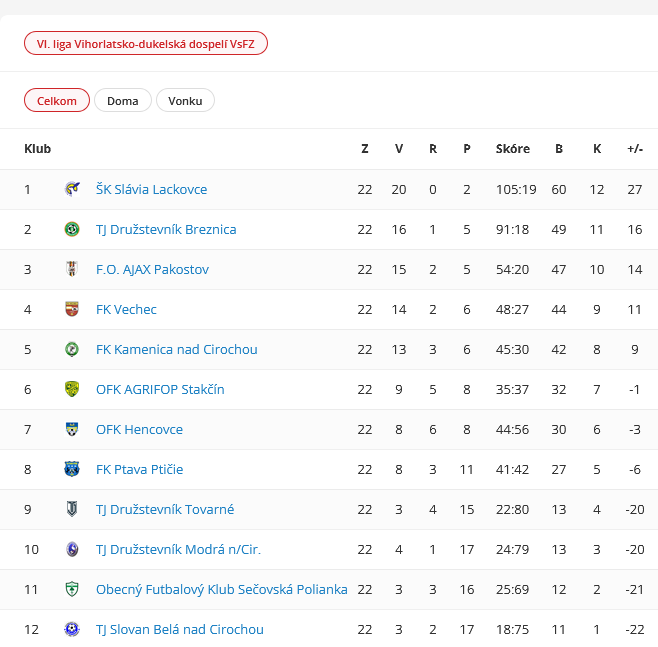Click the OFK AGRIFOP Stakčín club logo
658x647 pixels.
tap(72, 389)
